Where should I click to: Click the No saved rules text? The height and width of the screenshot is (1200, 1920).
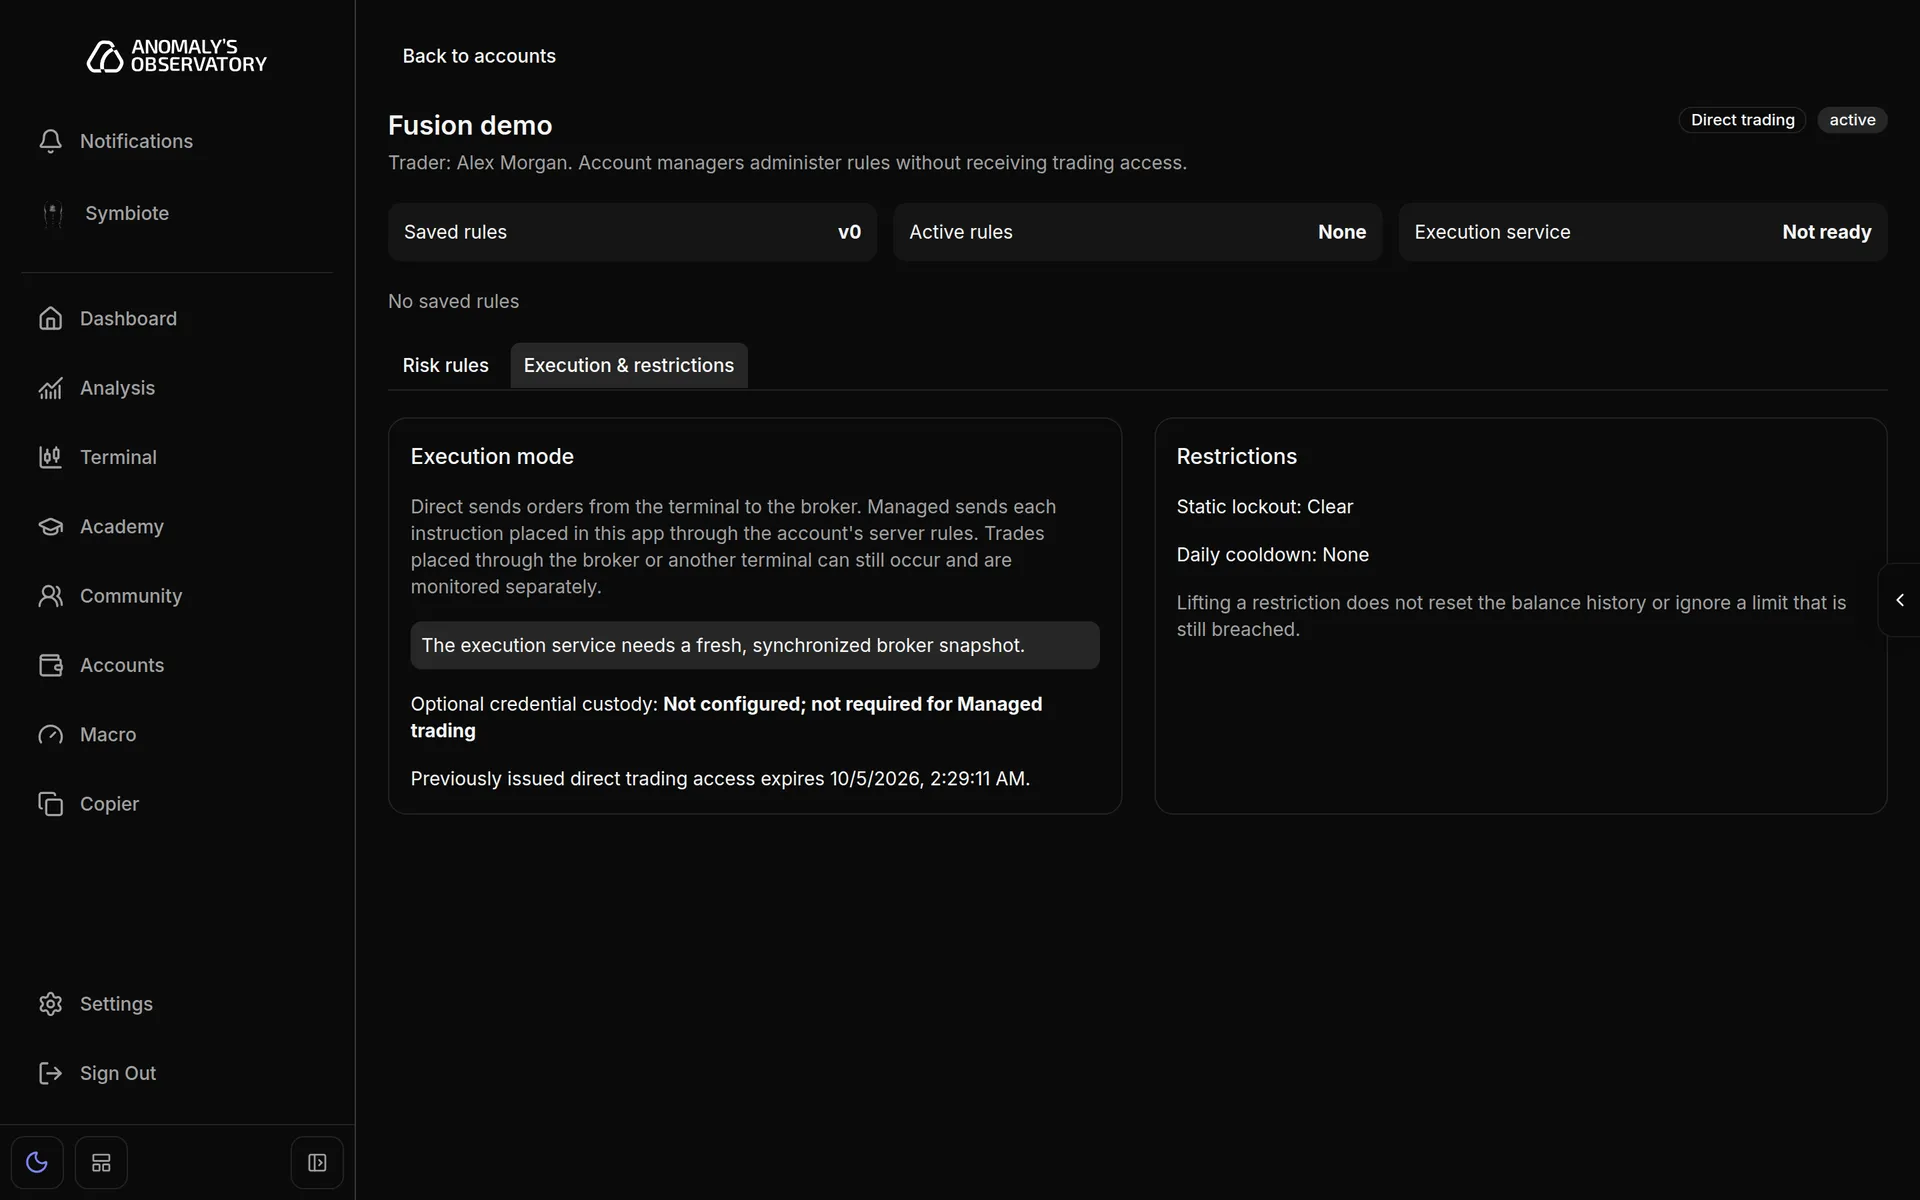tap(453, 301)
